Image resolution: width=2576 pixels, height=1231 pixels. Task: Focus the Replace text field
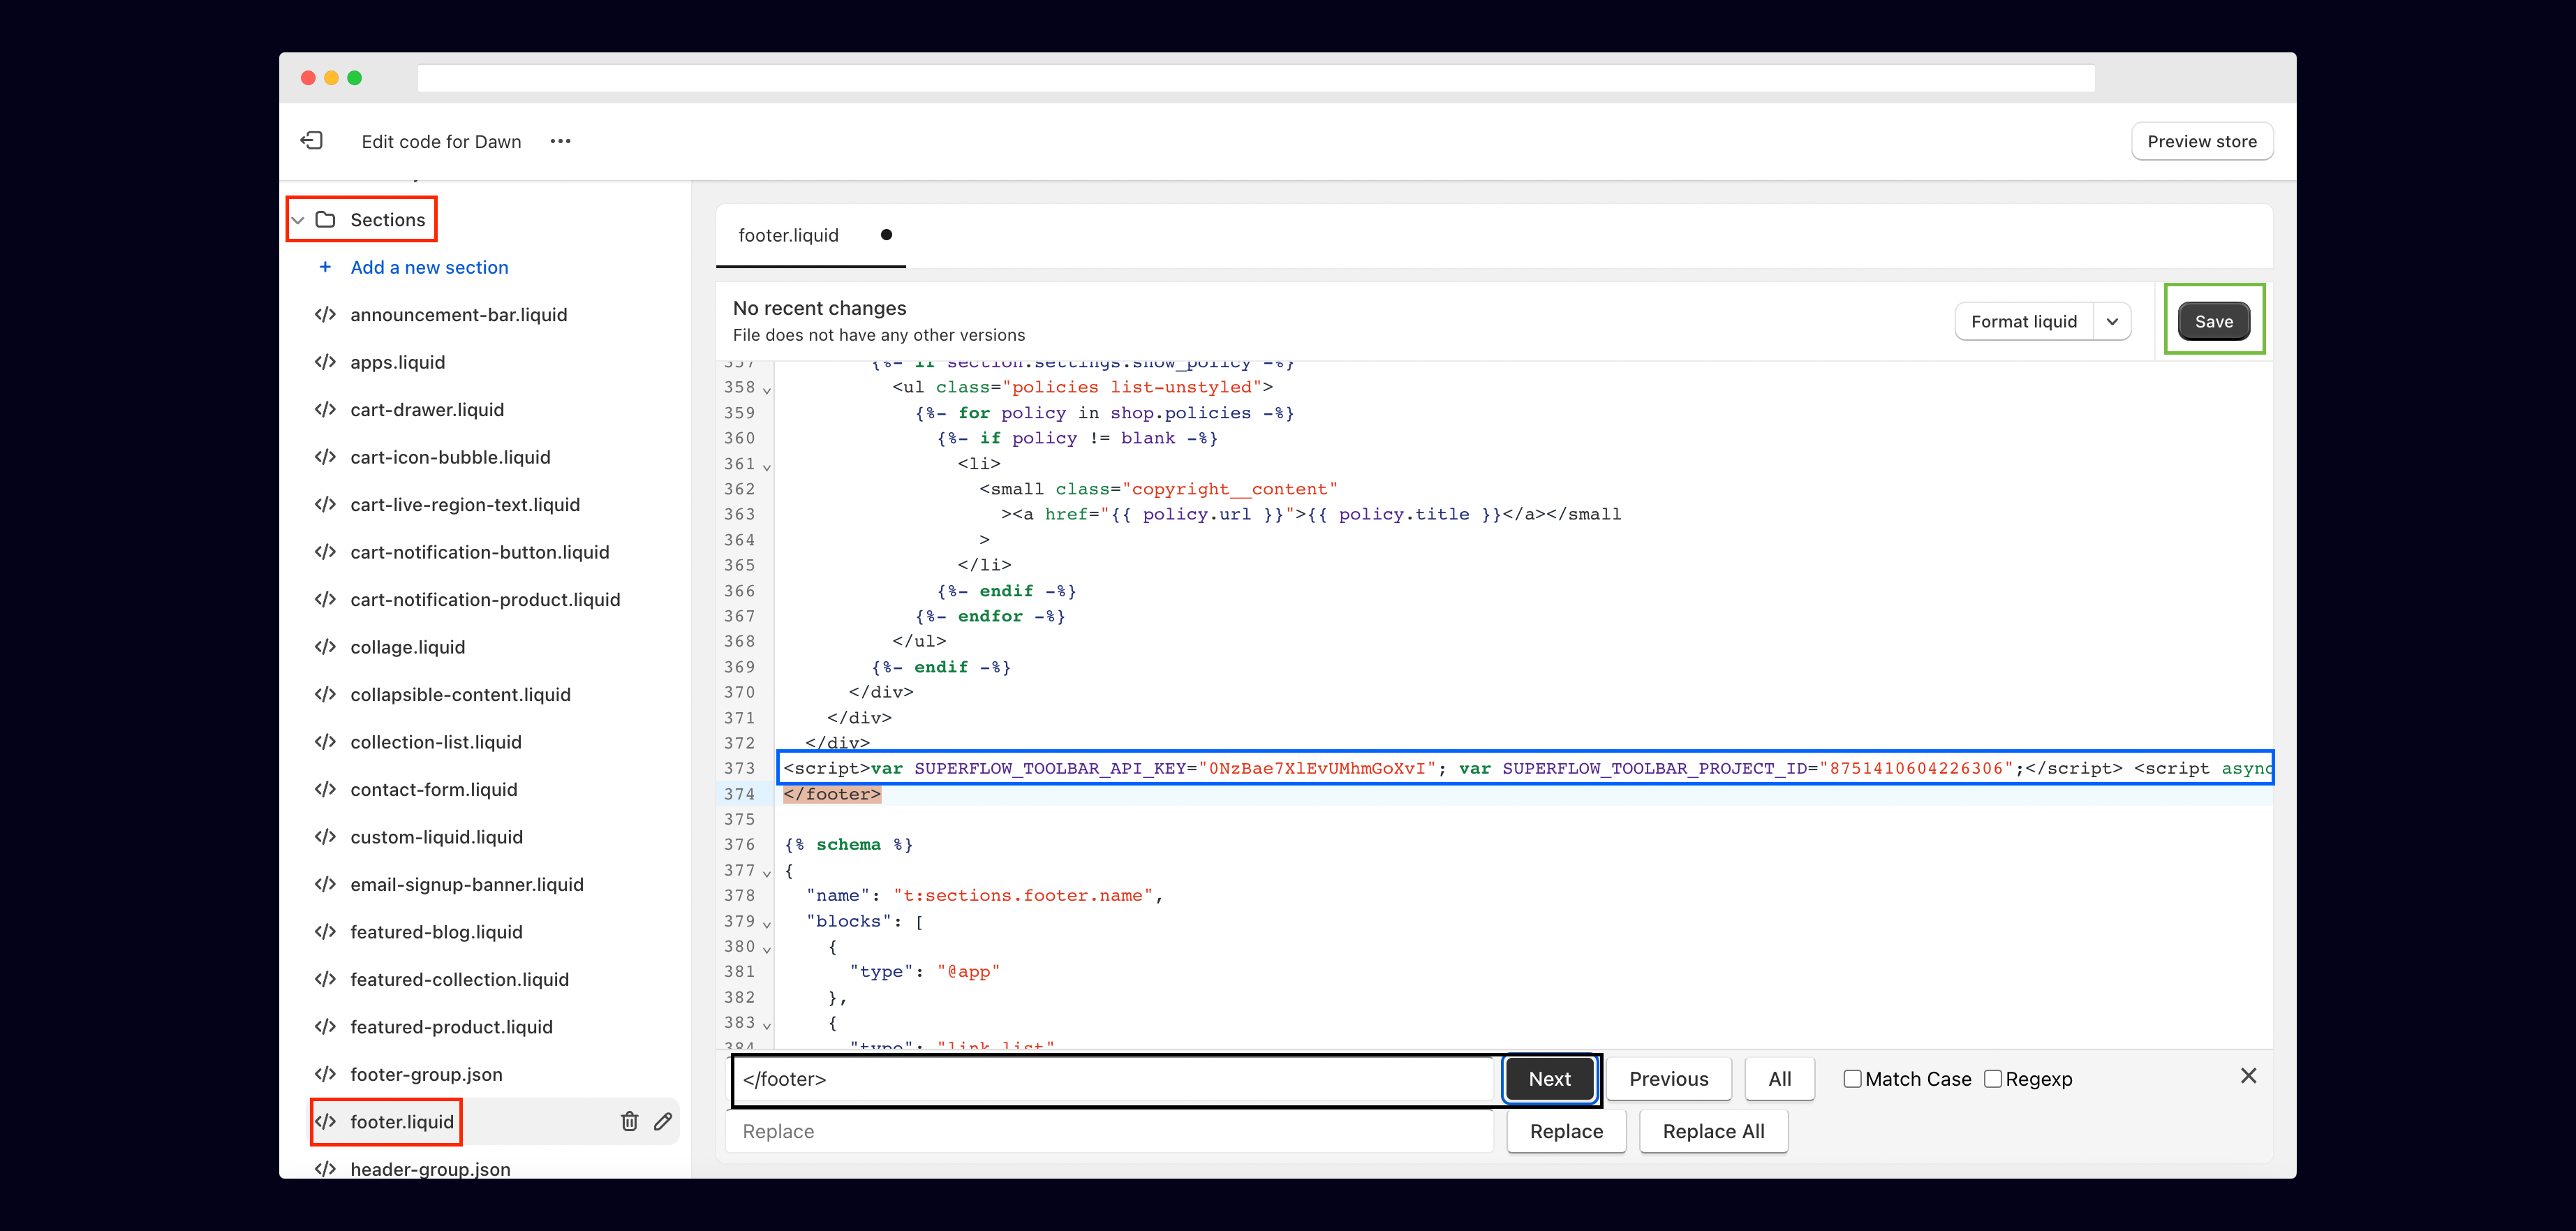coord(1110,1131)
